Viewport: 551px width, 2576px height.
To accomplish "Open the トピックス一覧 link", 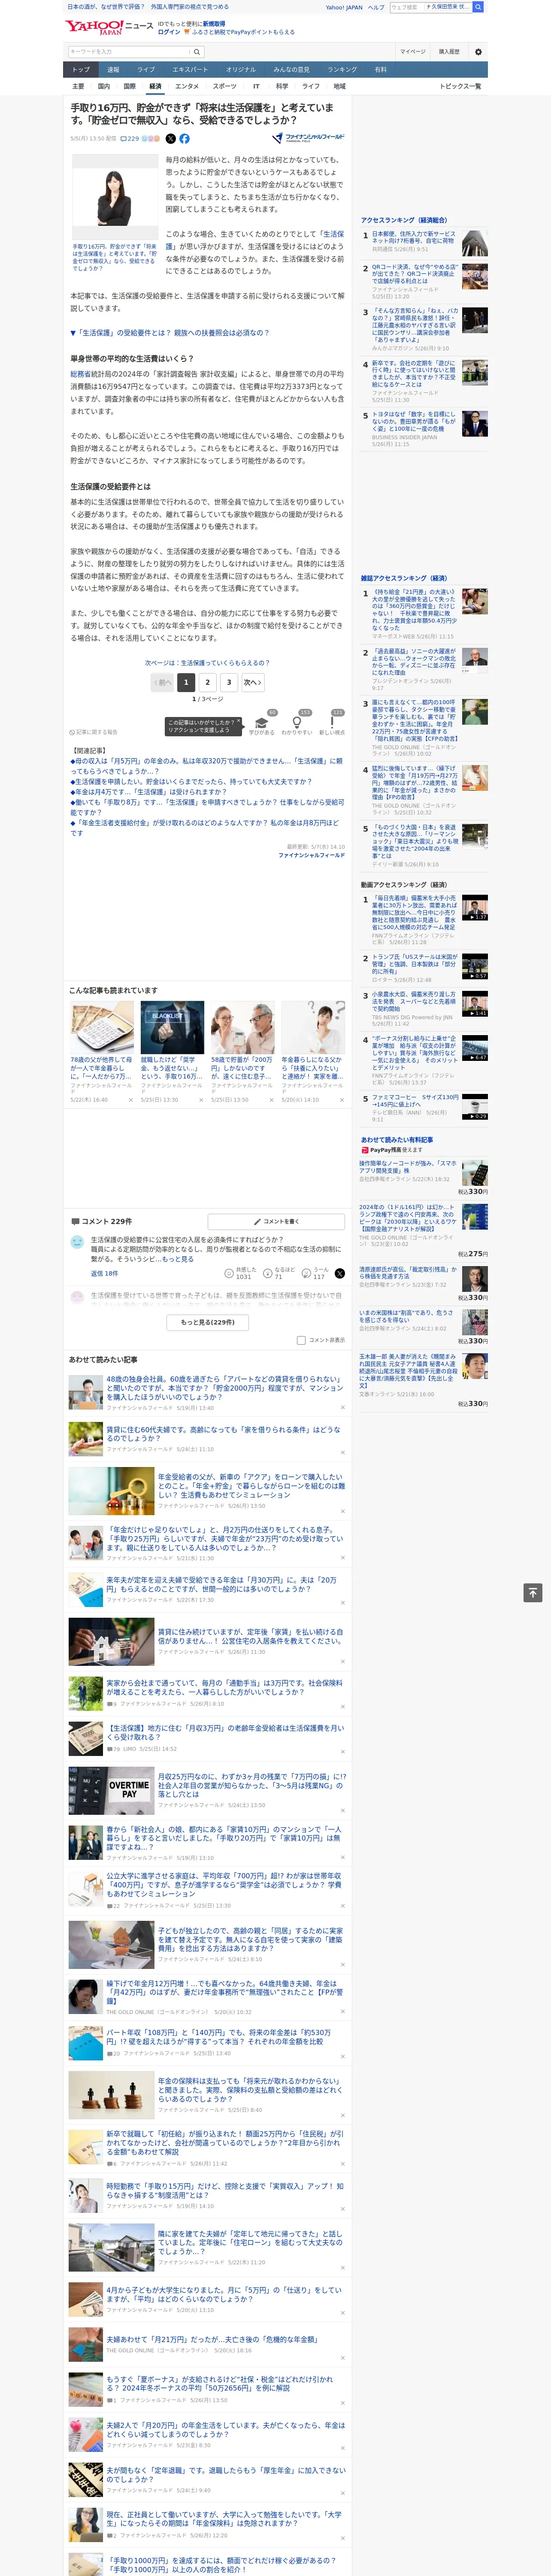I will pyautogui.click(x=460, y=86).
